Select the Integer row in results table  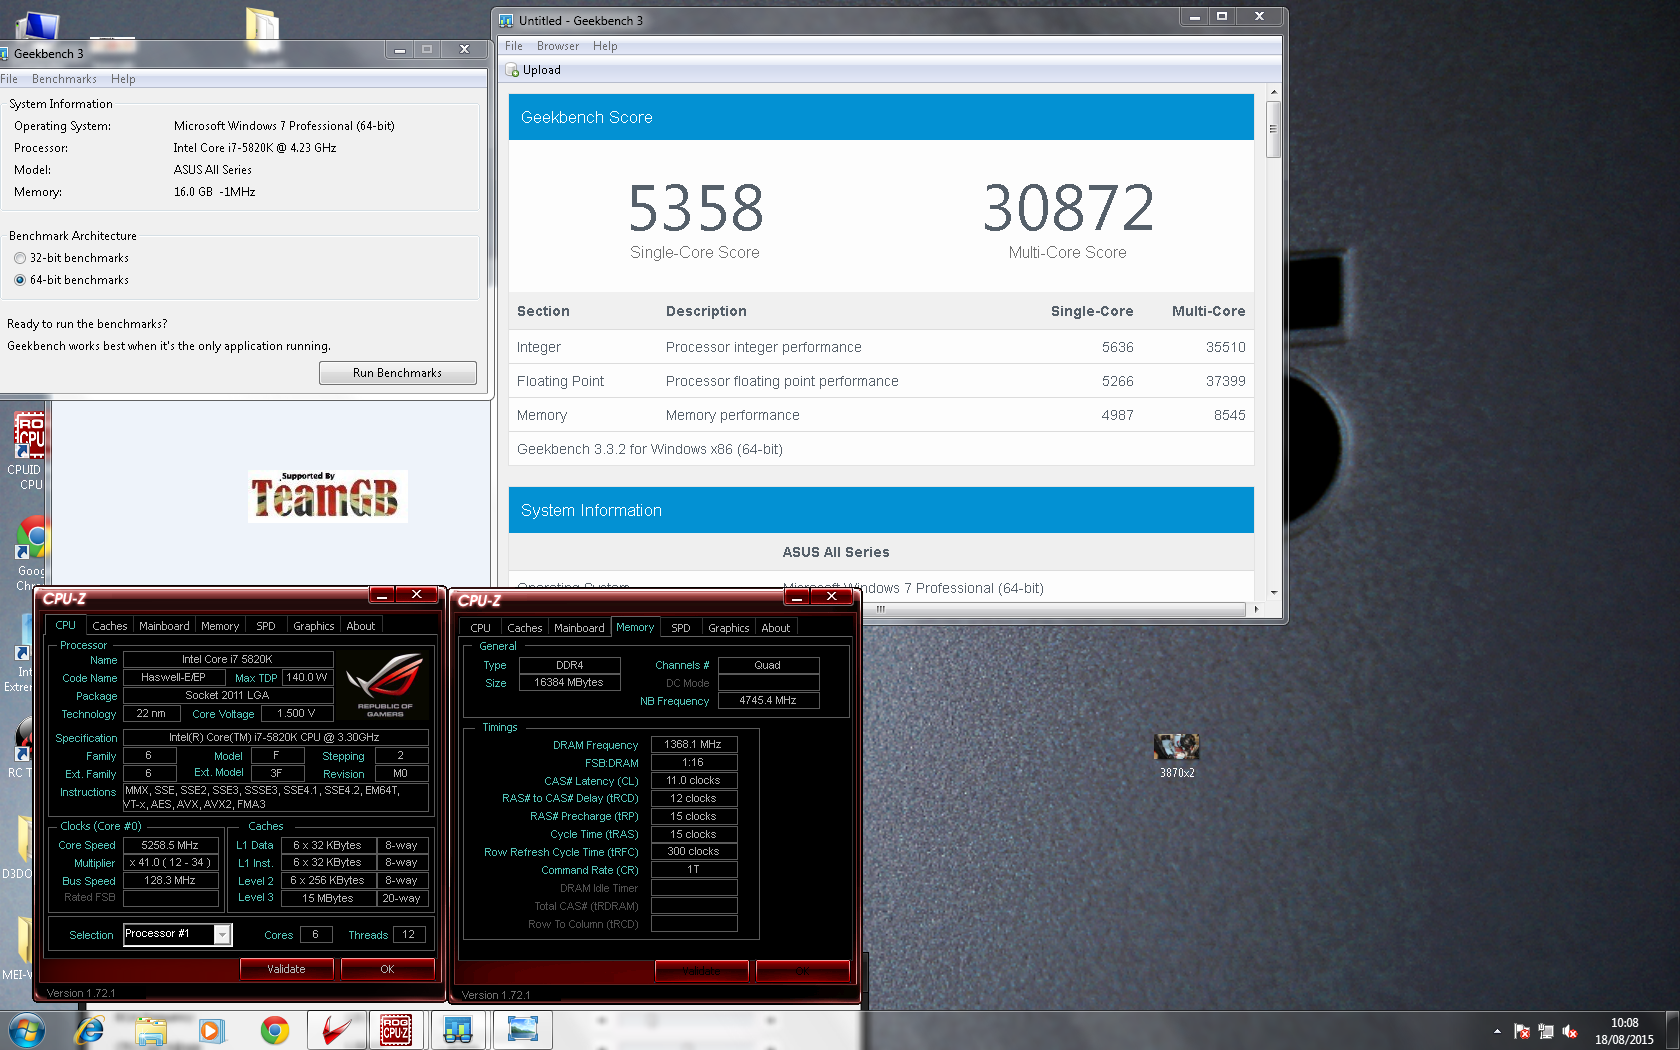click(x=881, y=347)
